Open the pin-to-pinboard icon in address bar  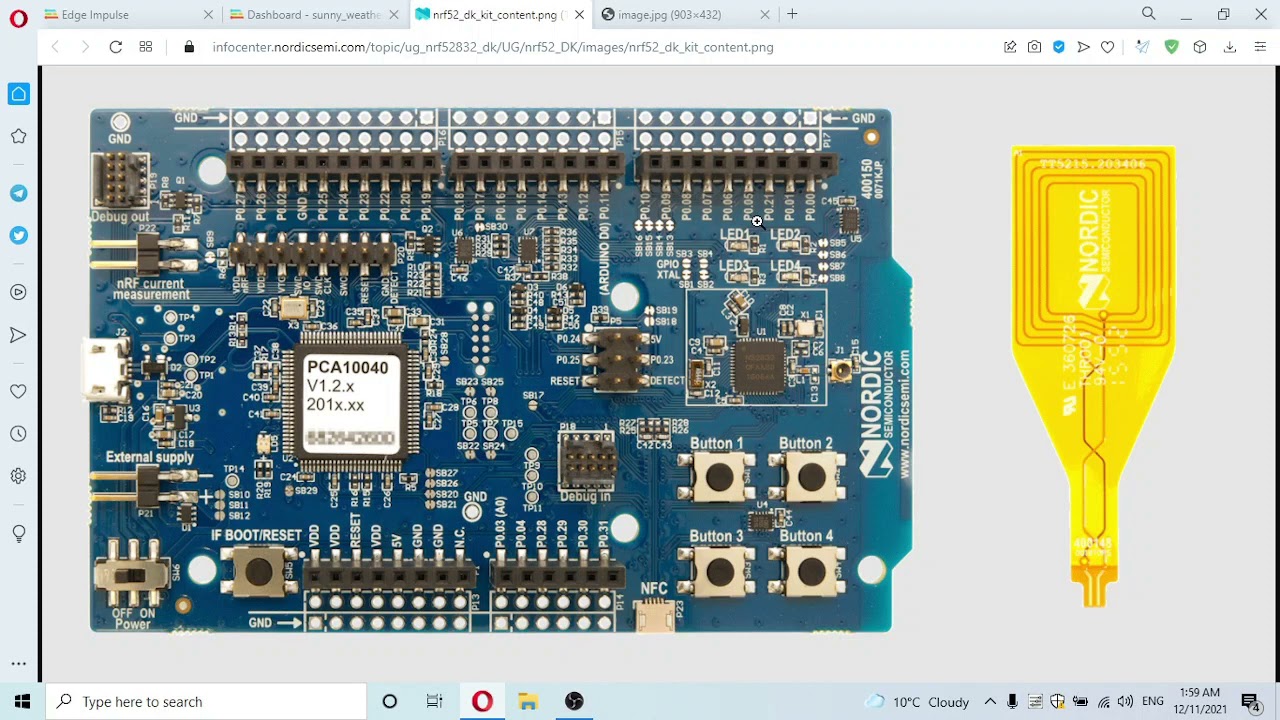click(x=1010, y=47)
